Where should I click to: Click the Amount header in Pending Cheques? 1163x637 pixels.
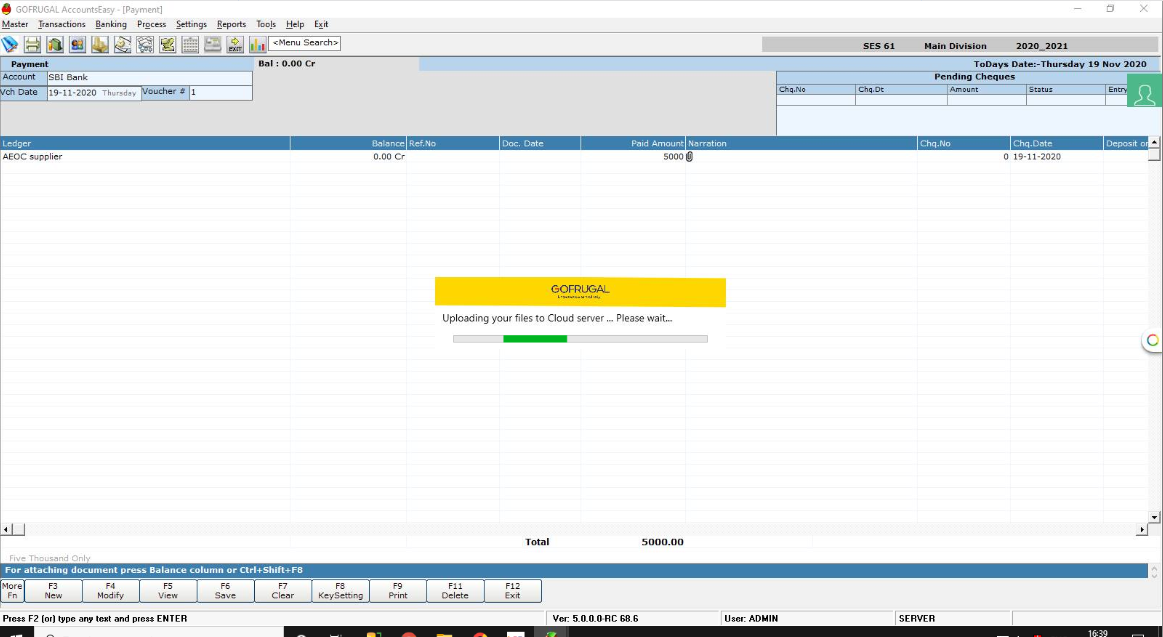point(986,89)
